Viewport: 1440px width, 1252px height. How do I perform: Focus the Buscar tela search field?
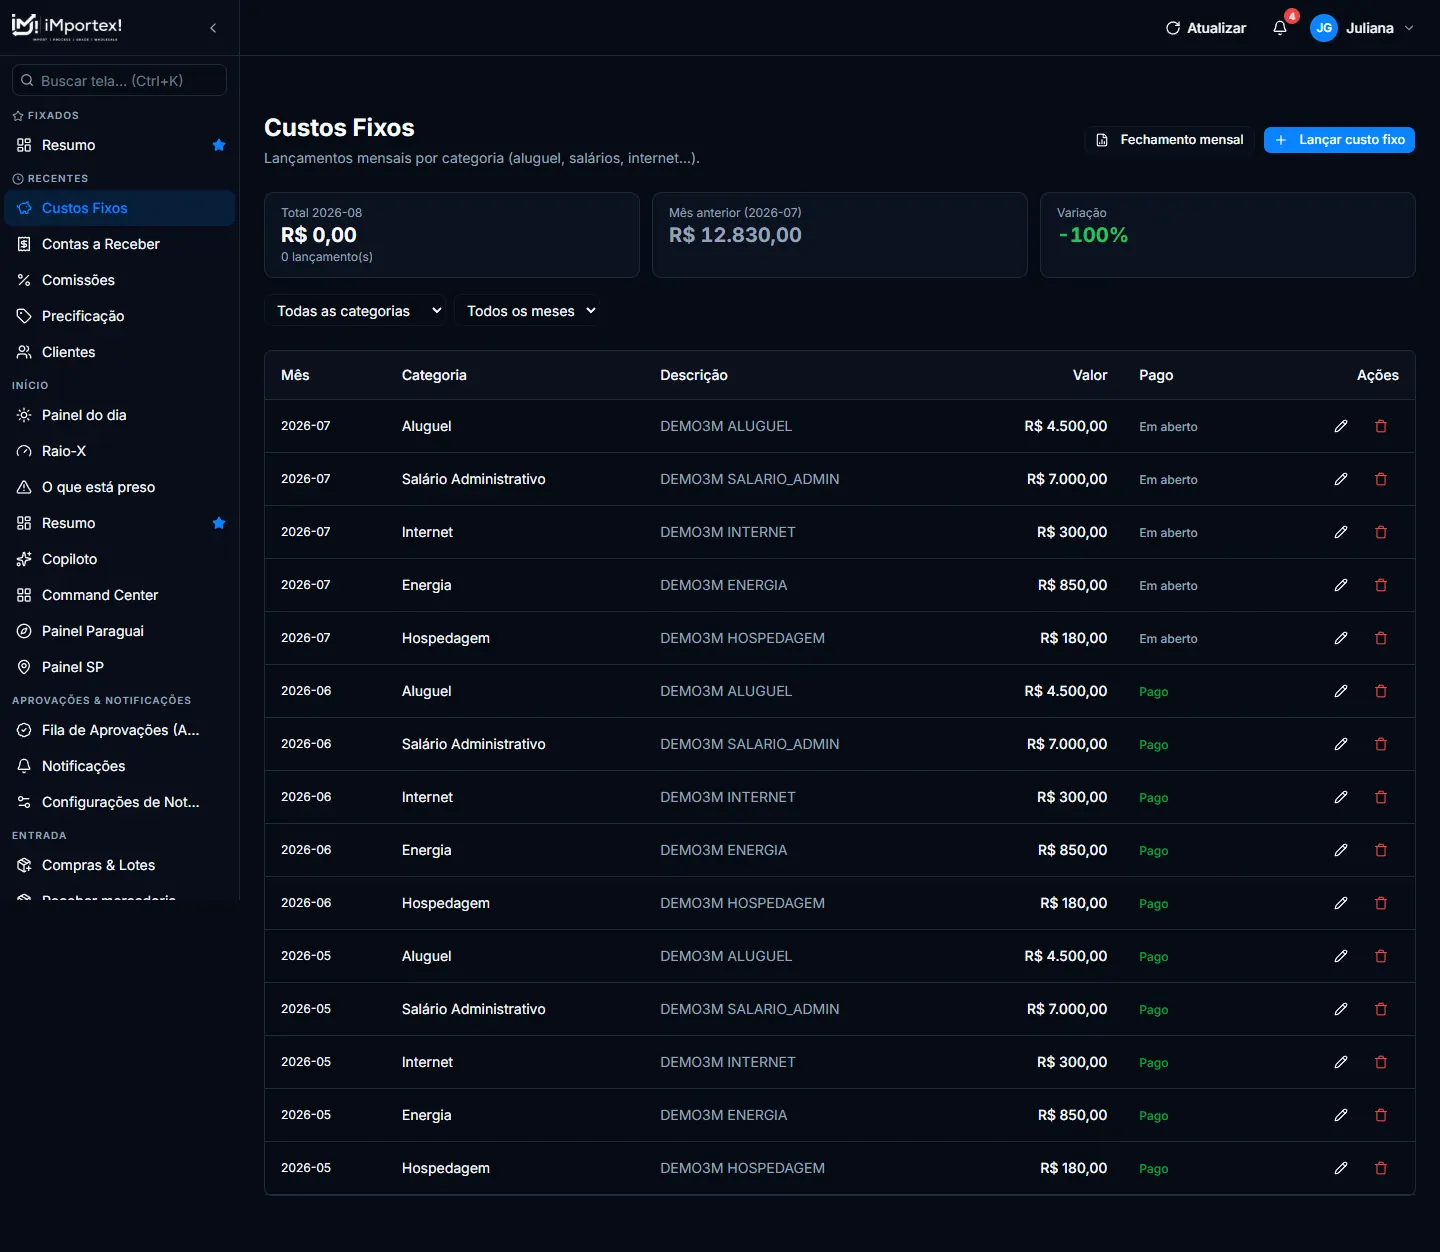119,81
